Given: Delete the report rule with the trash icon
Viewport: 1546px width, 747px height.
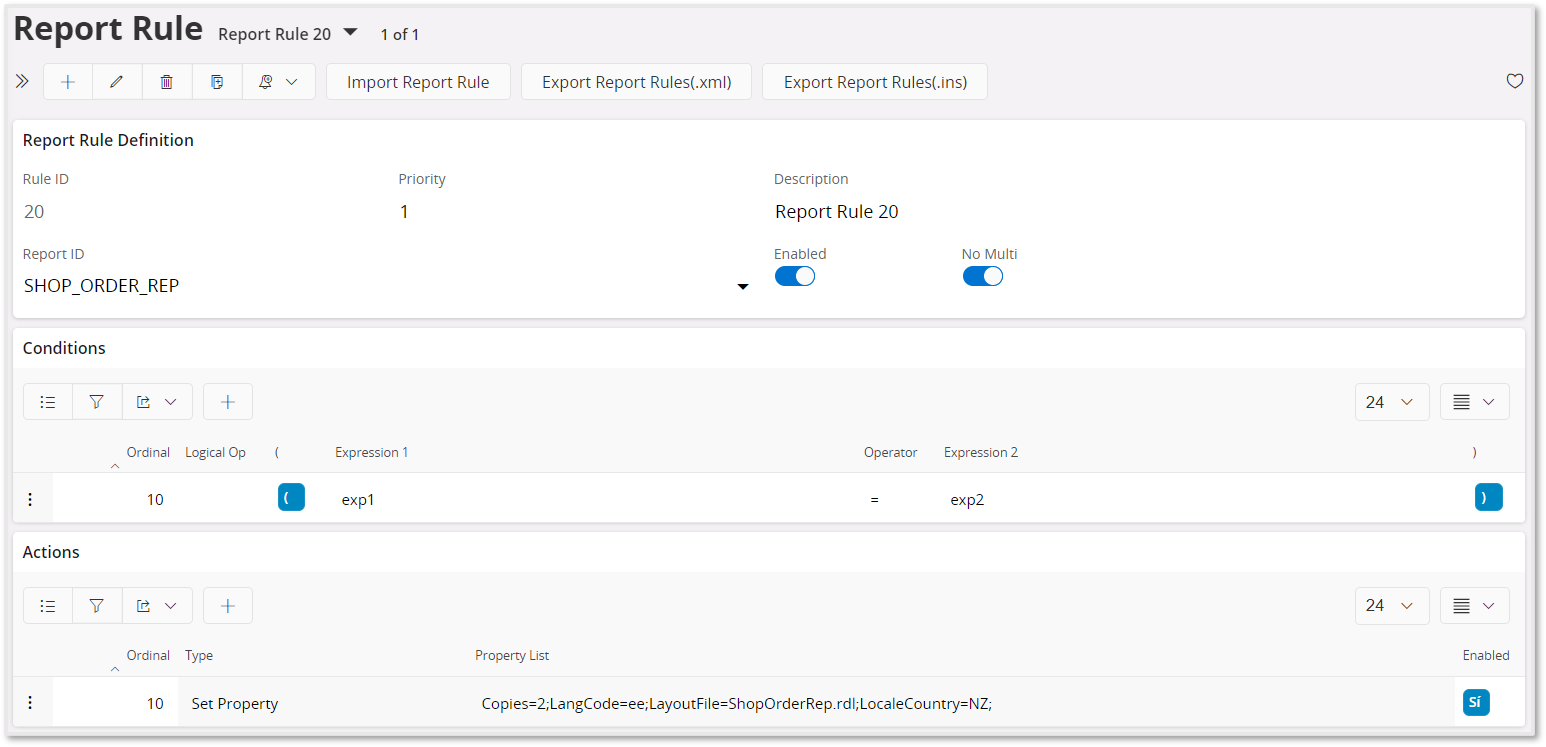Looking at the screenshot, I should pos(167,81).
